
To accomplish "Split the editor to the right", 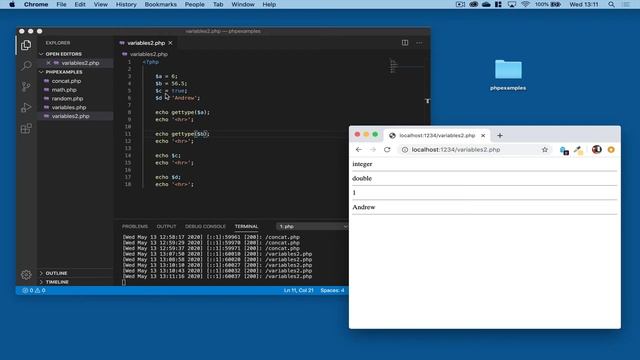I will (x=404, y=42).
